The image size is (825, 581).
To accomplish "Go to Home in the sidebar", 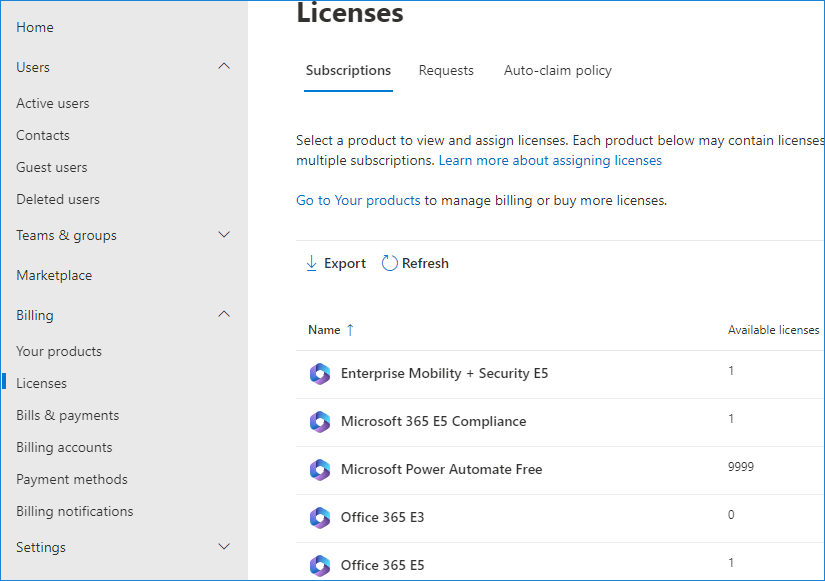I will coord(35,27).
